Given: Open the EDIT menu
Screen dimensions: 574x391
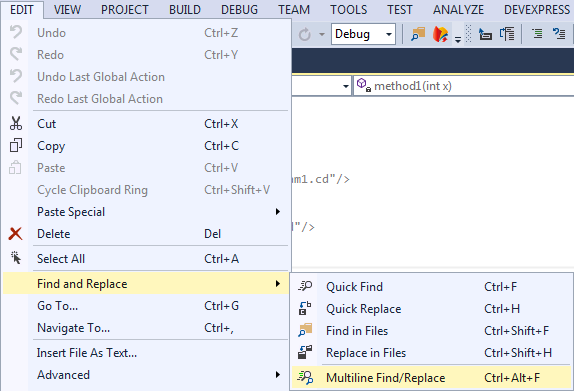Looking at the screenshot, I should [x=22, y=10].
